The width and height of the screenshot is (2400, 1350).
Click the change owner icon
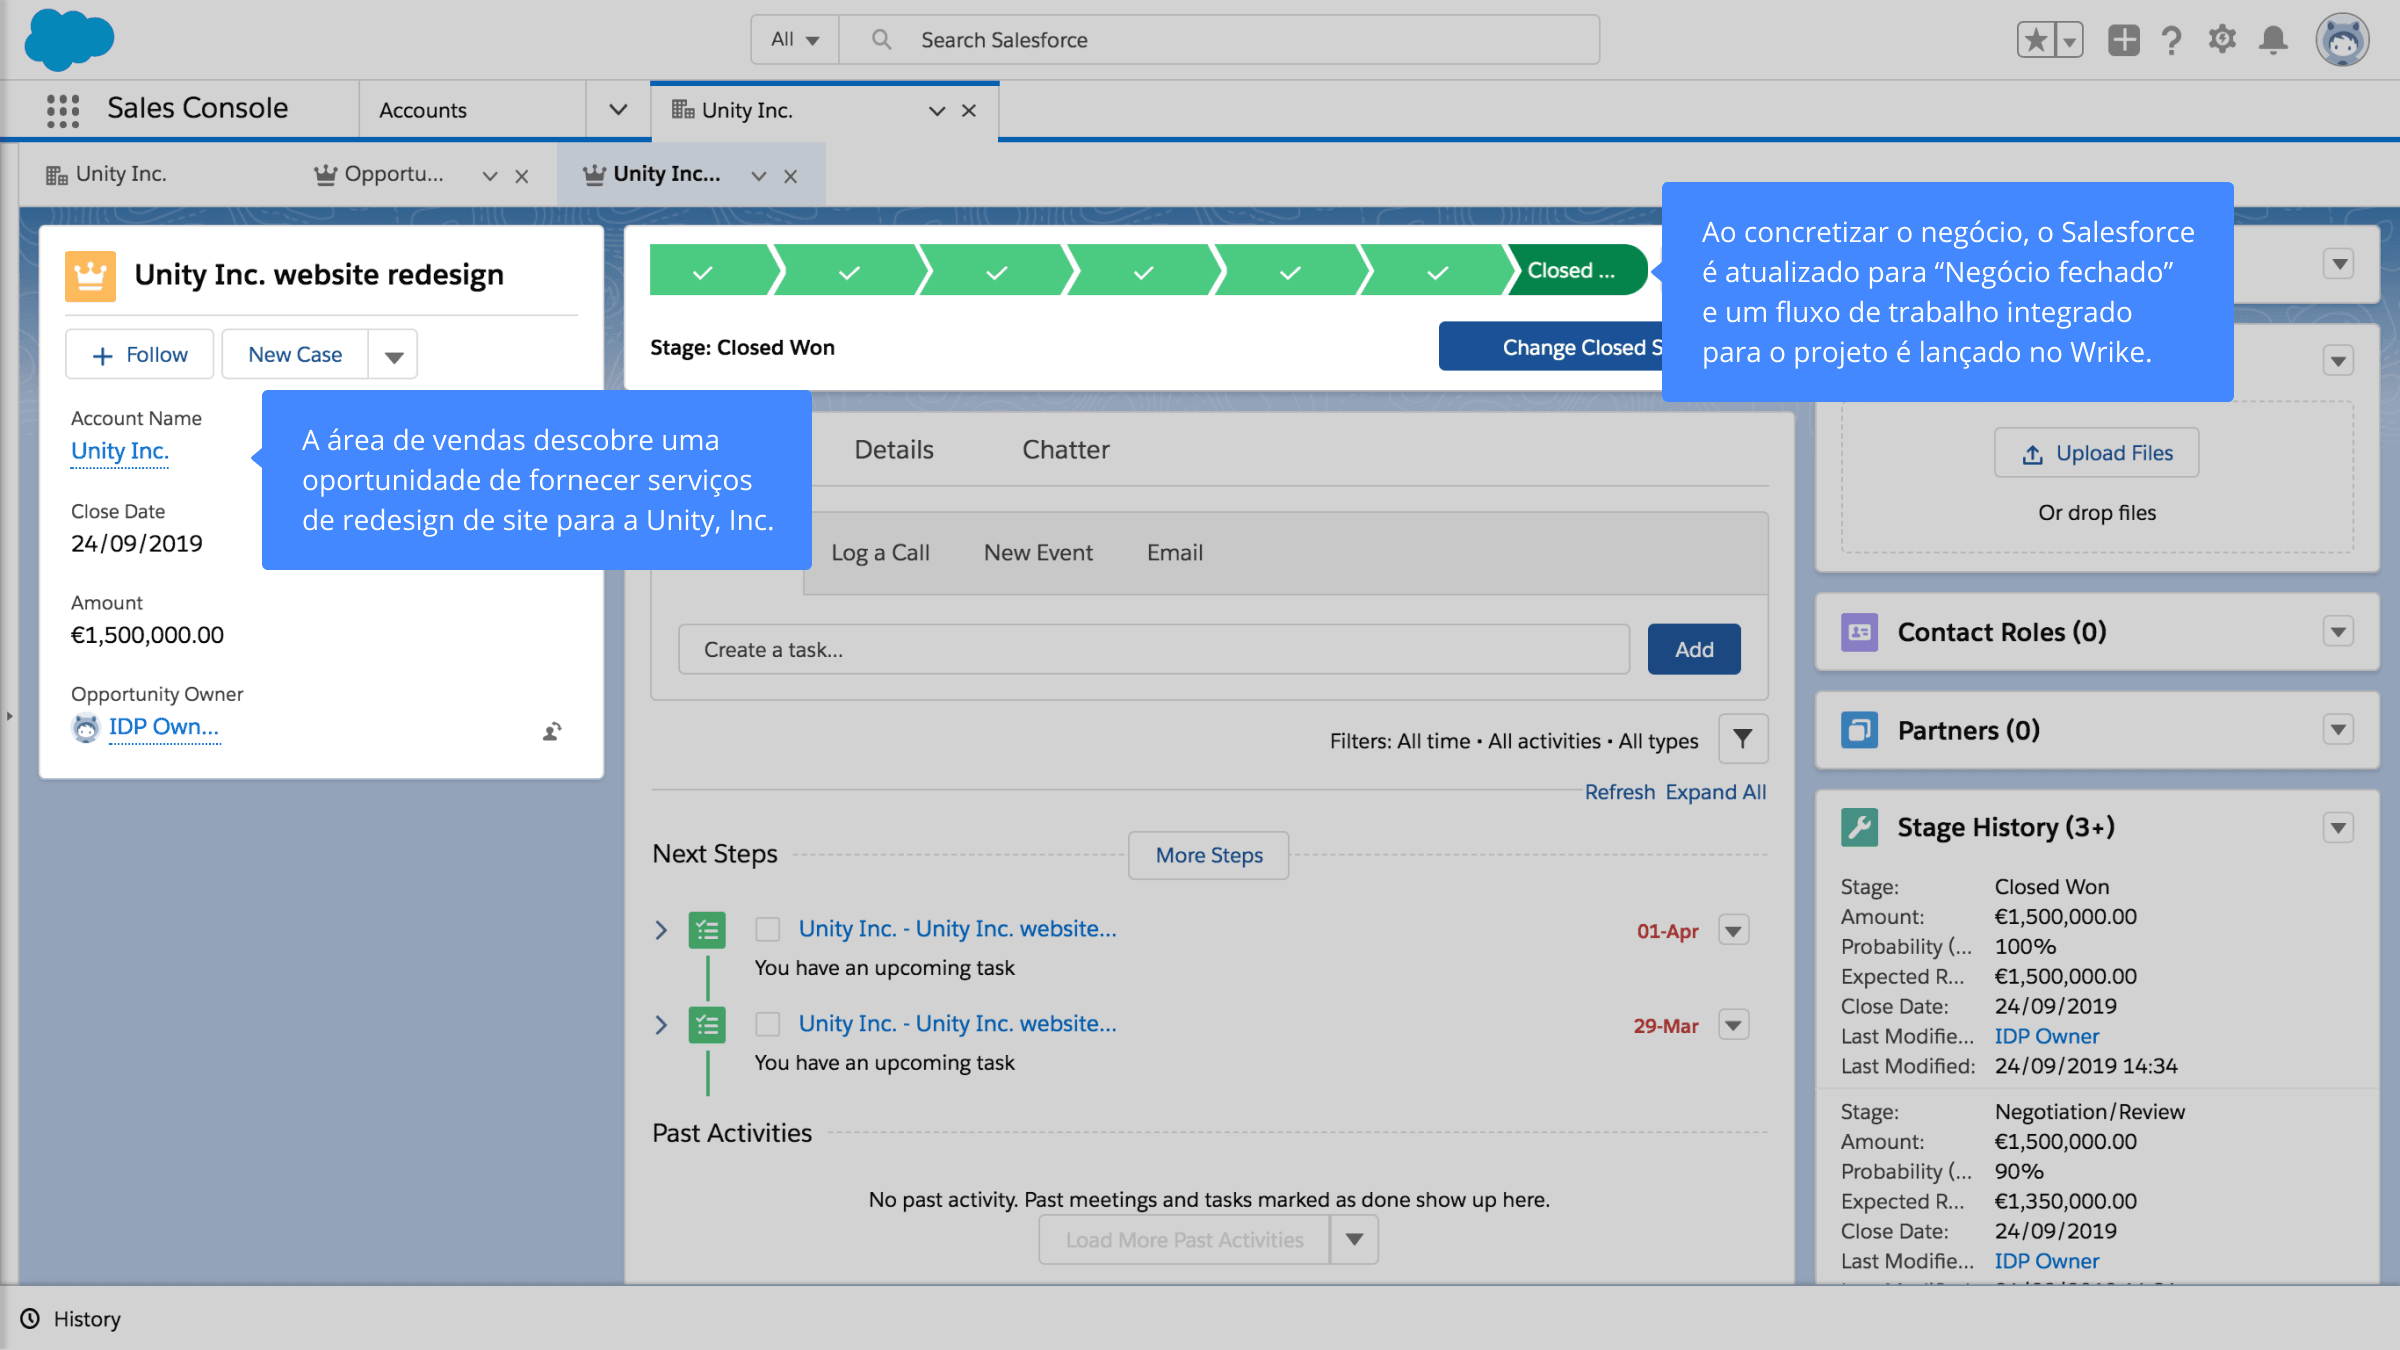click(x=552, y=731)
